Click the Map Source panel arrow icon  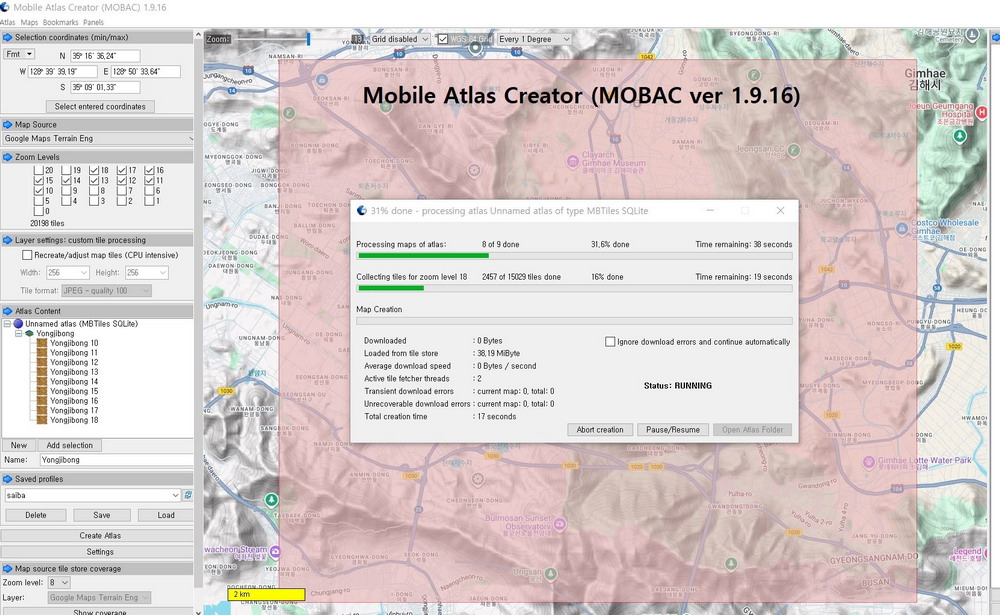click(8, 124)
